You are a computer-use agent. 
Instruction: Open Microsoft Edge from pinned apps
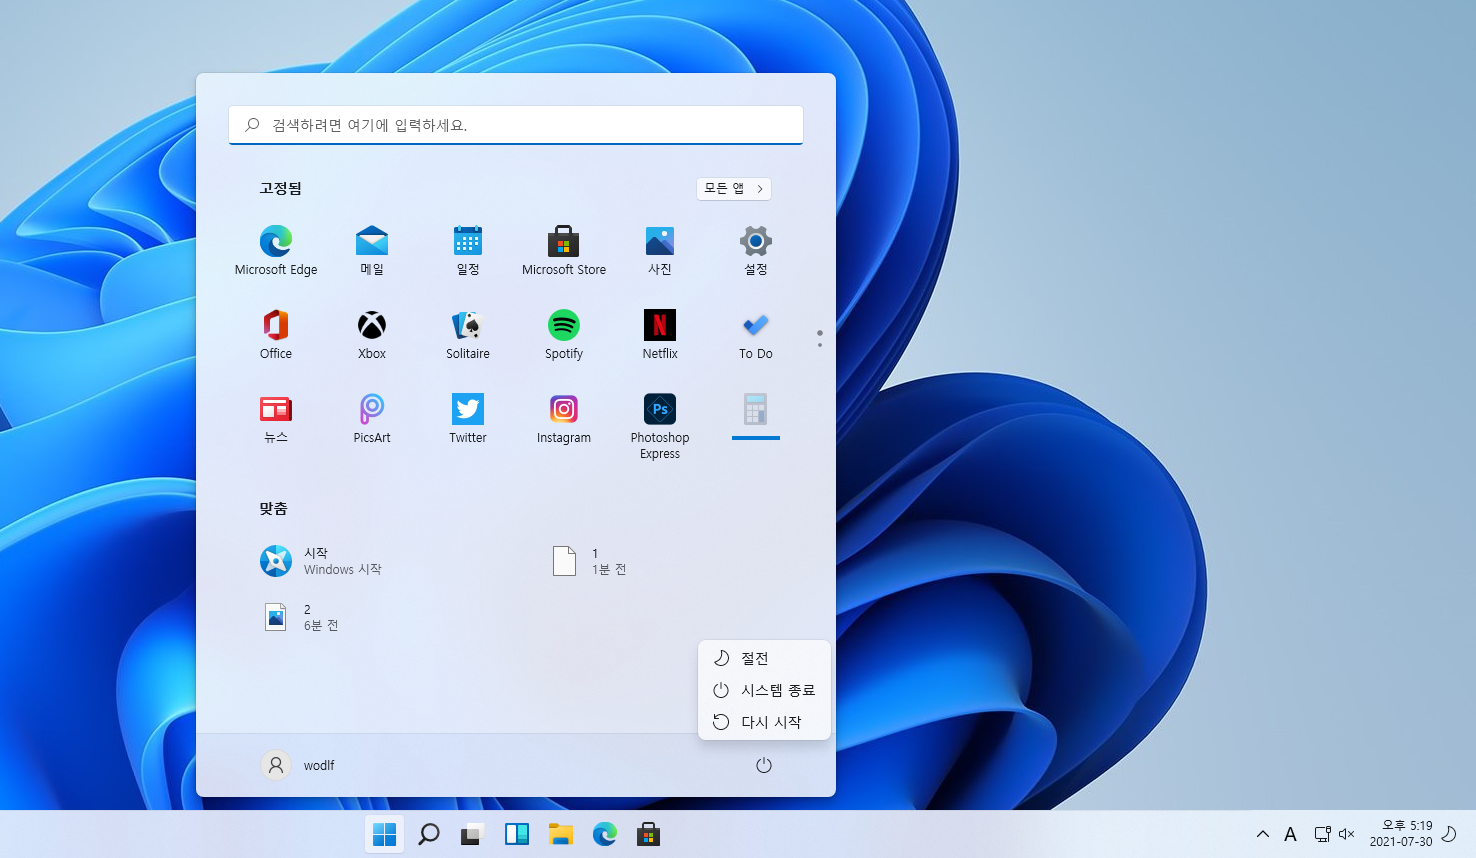click(x=276, y=250)
